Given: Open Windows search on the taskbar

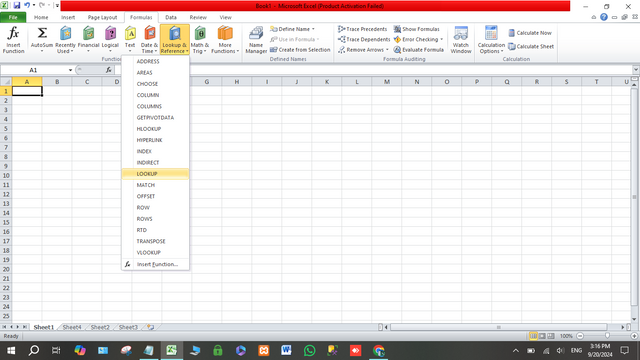Looking at the screenshot, I should coord(34,350).
